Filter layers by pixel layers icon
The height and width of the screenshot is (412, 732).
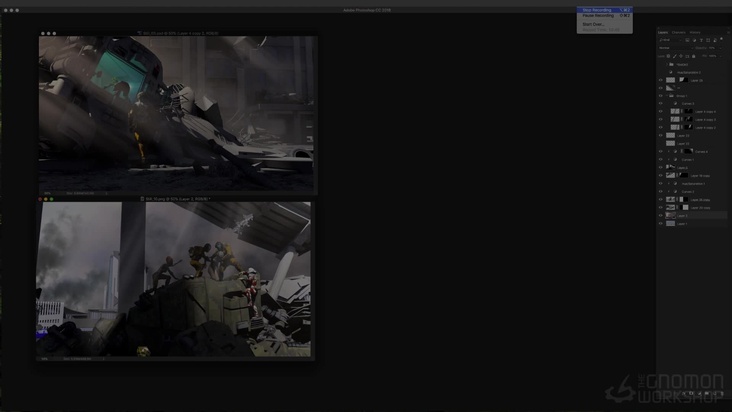click(687, 40)
